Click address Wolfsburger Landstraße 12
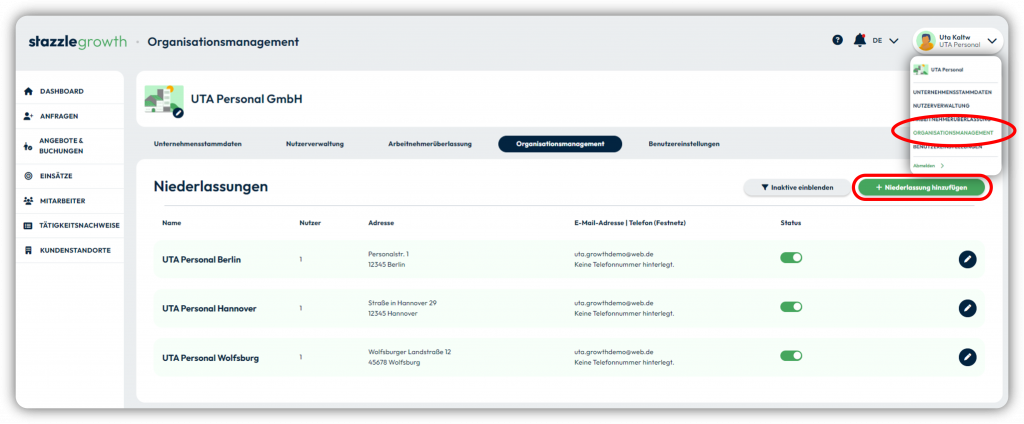 409,352
